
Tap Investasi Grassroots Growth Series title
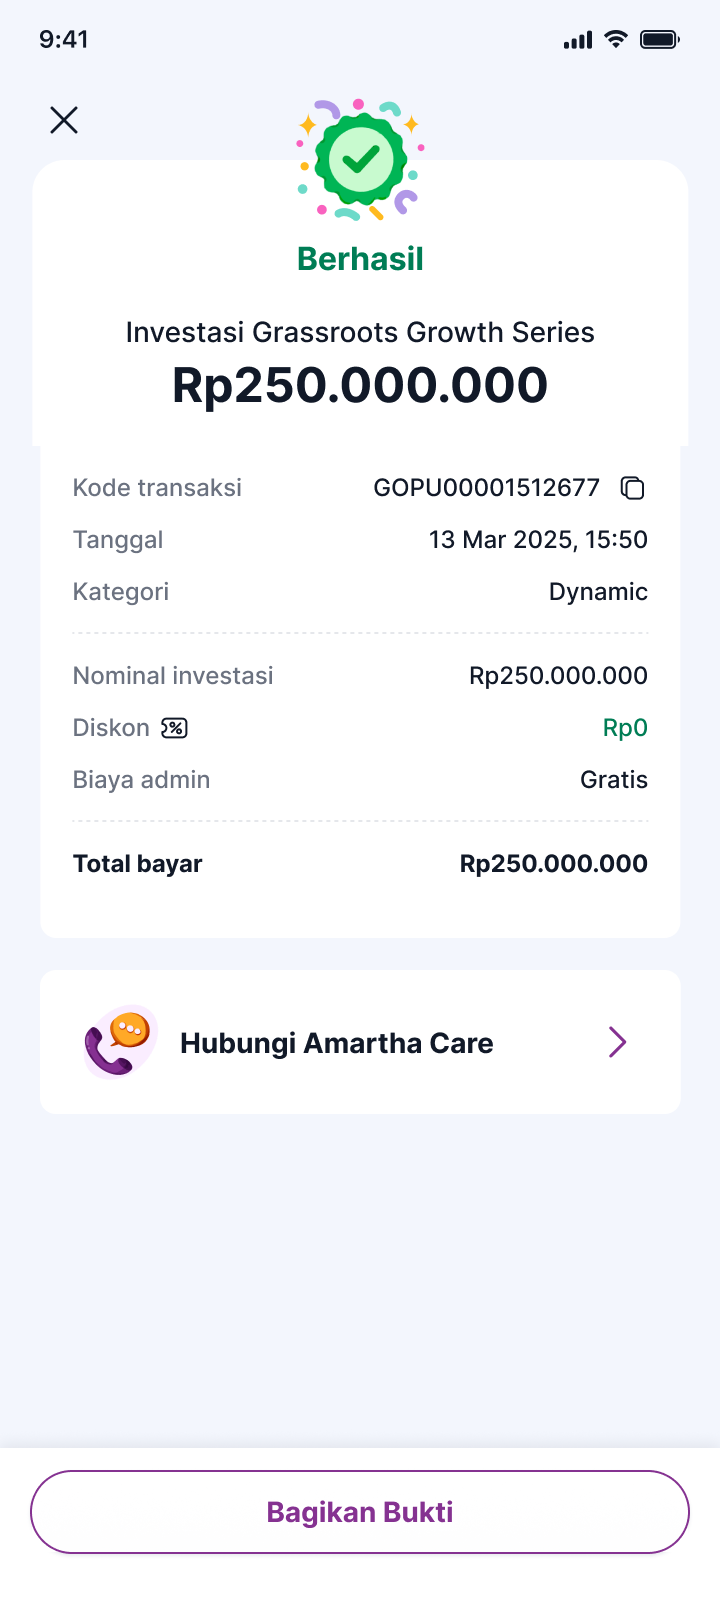[x=360, y=332]
